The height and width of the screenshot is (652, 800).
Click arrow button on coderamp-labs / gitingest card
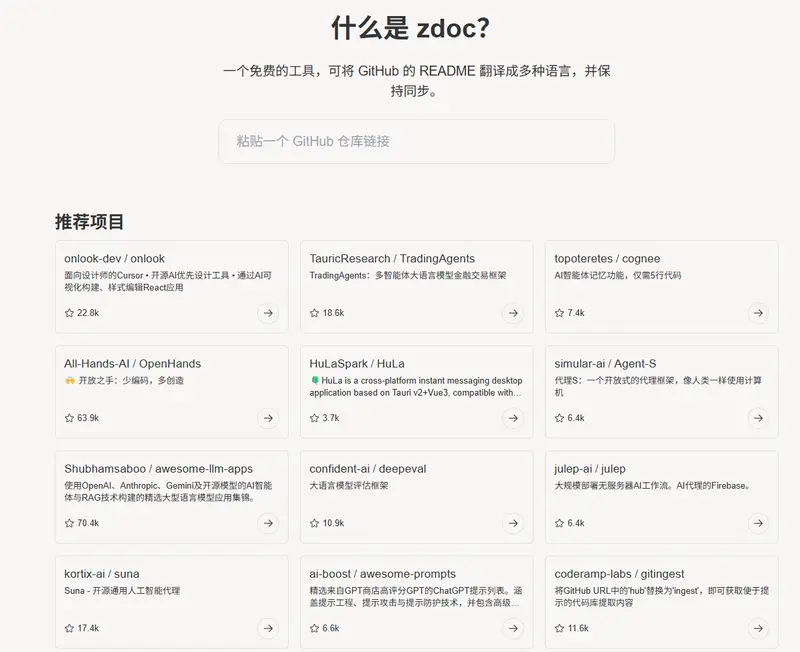757,628
